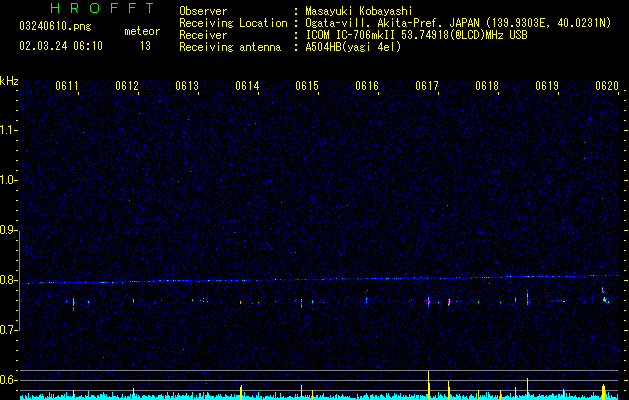Click the 1.1 kHz axis label
629x400 pixels.
(x=9, y=130)
